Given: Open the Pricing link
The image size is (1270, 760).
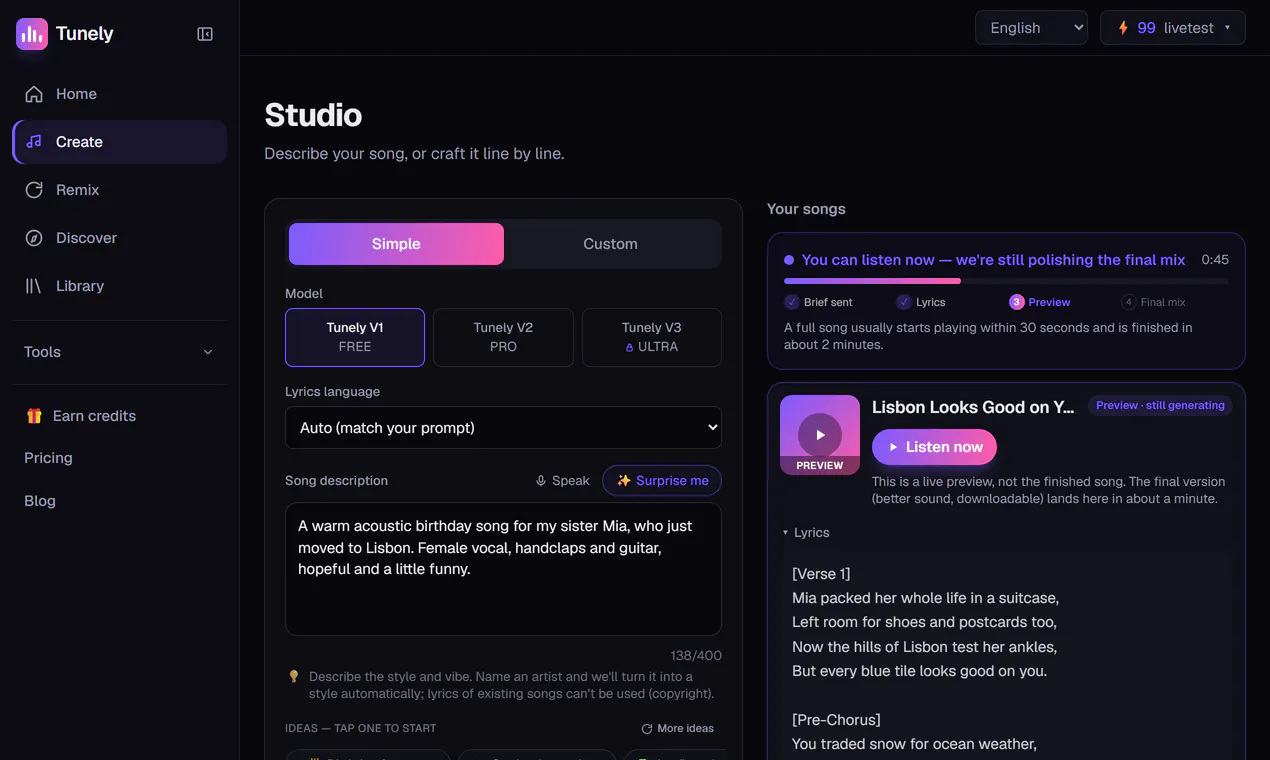Looking at the screenshot, I should click(48, 458).
